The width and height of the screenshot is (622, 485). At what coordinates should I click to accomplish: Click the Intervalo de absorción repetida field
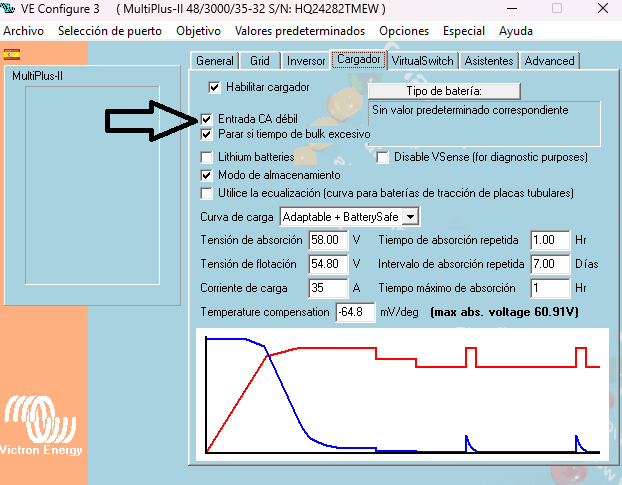550,264
